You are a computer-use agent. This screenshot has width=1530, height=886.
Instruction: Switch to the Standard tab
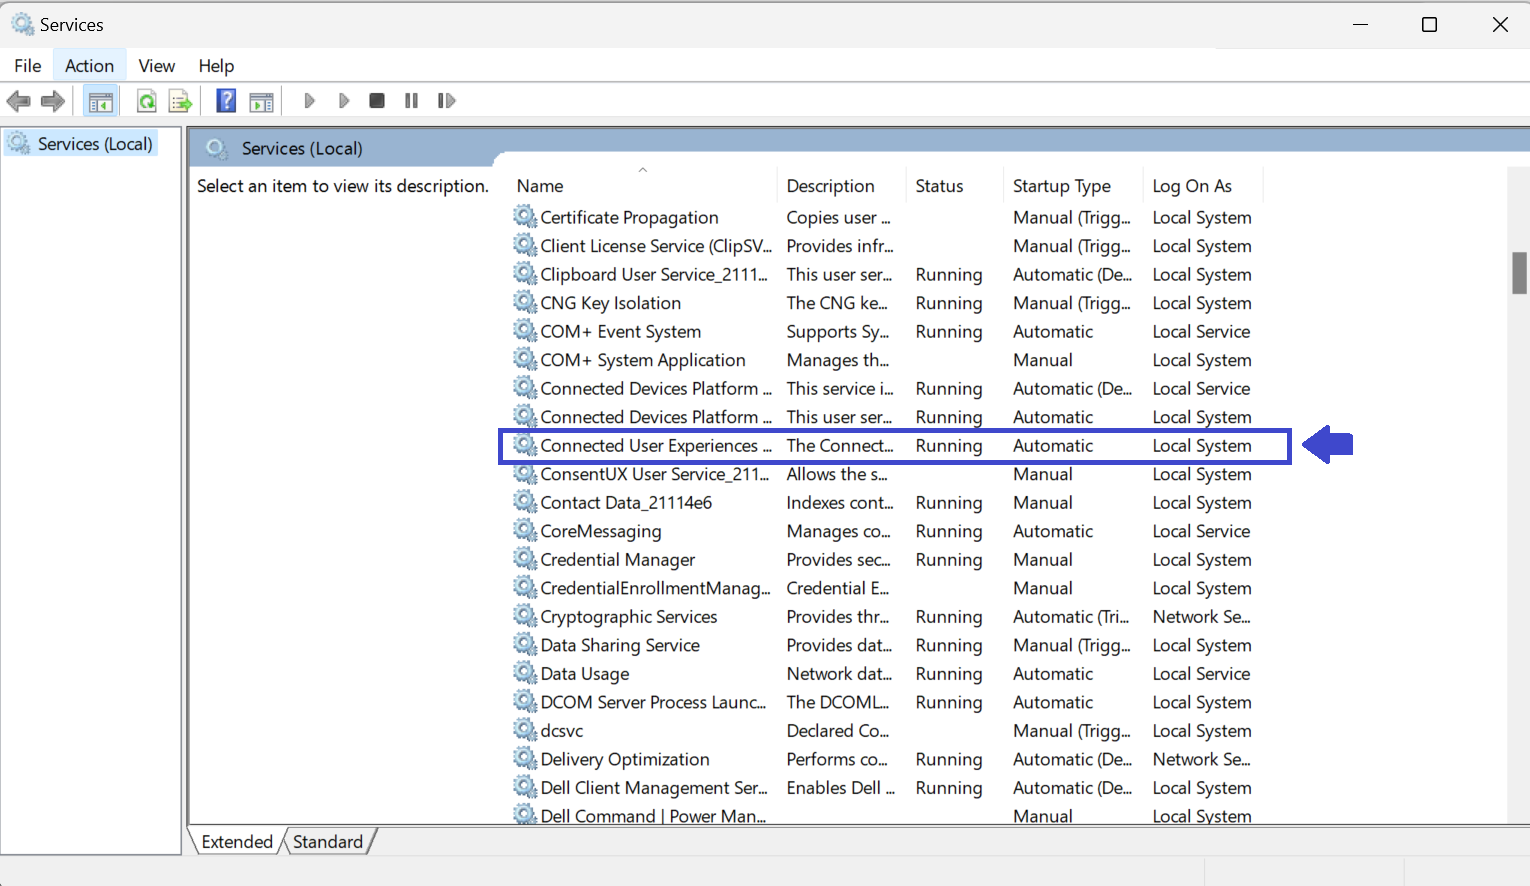(x=328, y=842)
